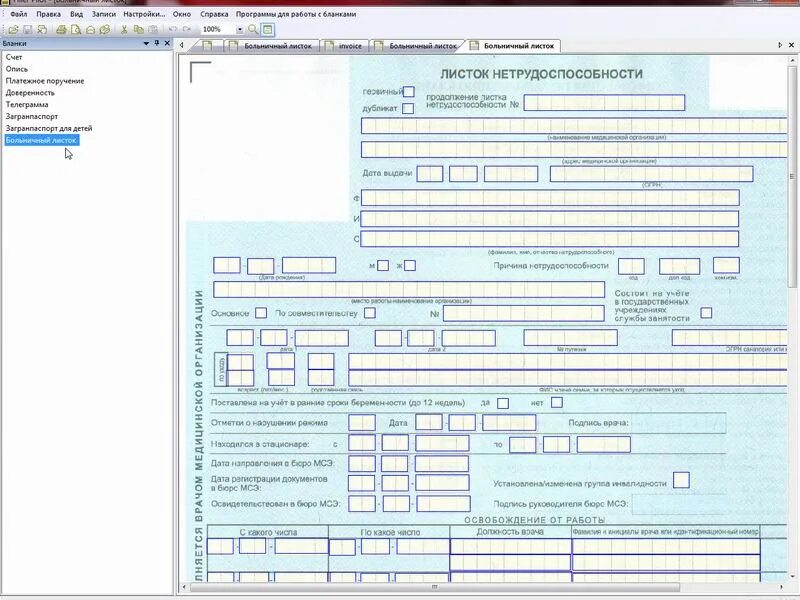Click the продолжение листка № field
The image size is (800, 600).
(604, 103)
